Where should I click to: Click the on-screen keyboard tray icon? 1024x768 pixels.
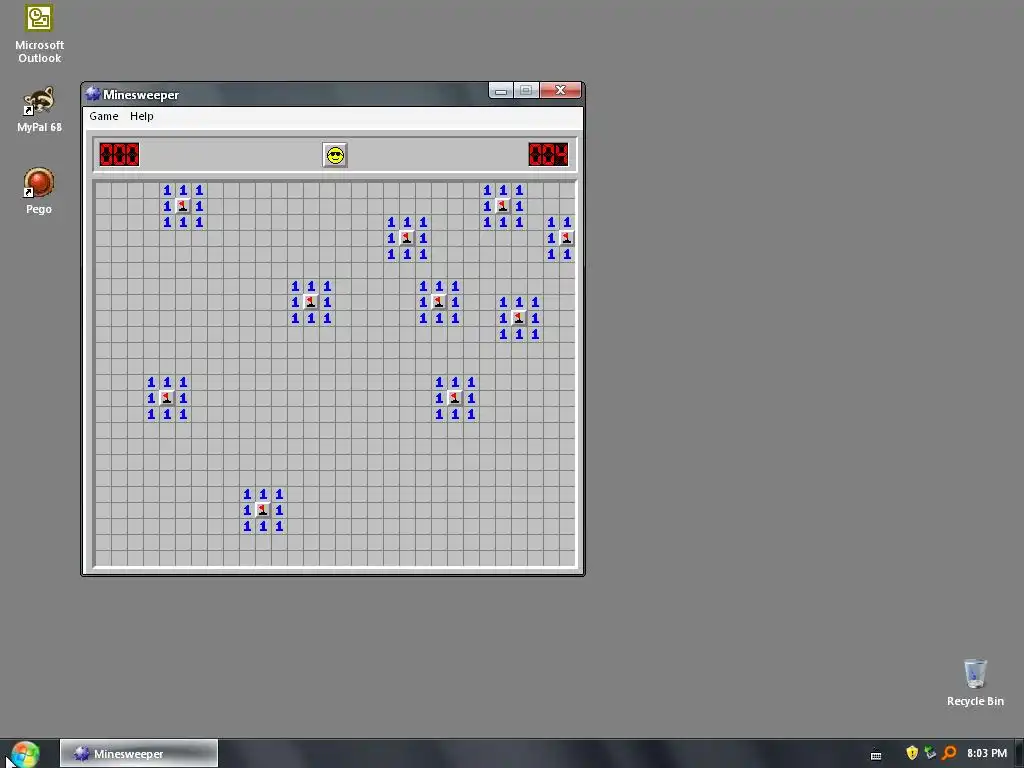click(876, 755)
